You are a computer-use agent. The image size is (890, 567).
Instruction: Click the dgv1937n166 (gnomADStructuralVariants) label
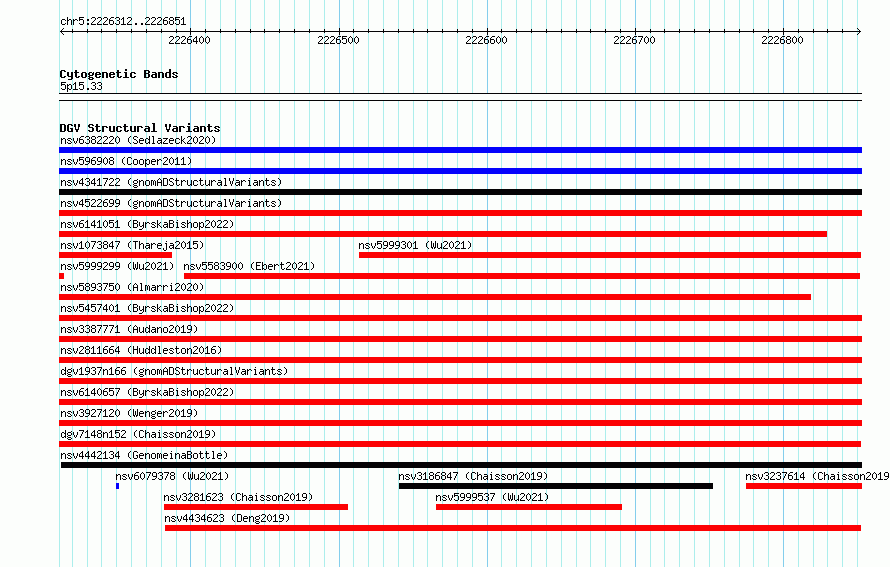[x=174, y=371]
